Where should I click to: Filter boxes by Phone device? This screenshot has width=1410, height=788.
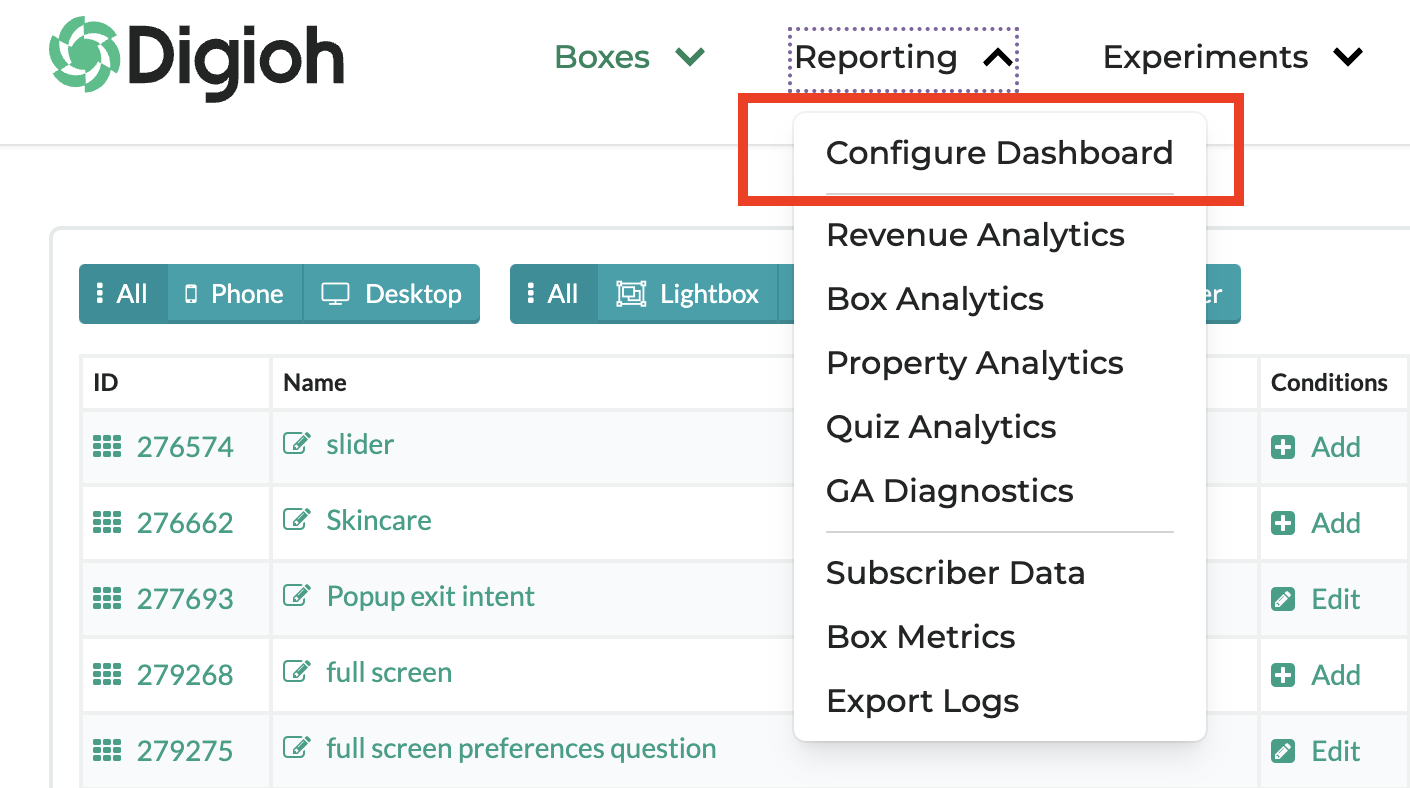point(235,294)
